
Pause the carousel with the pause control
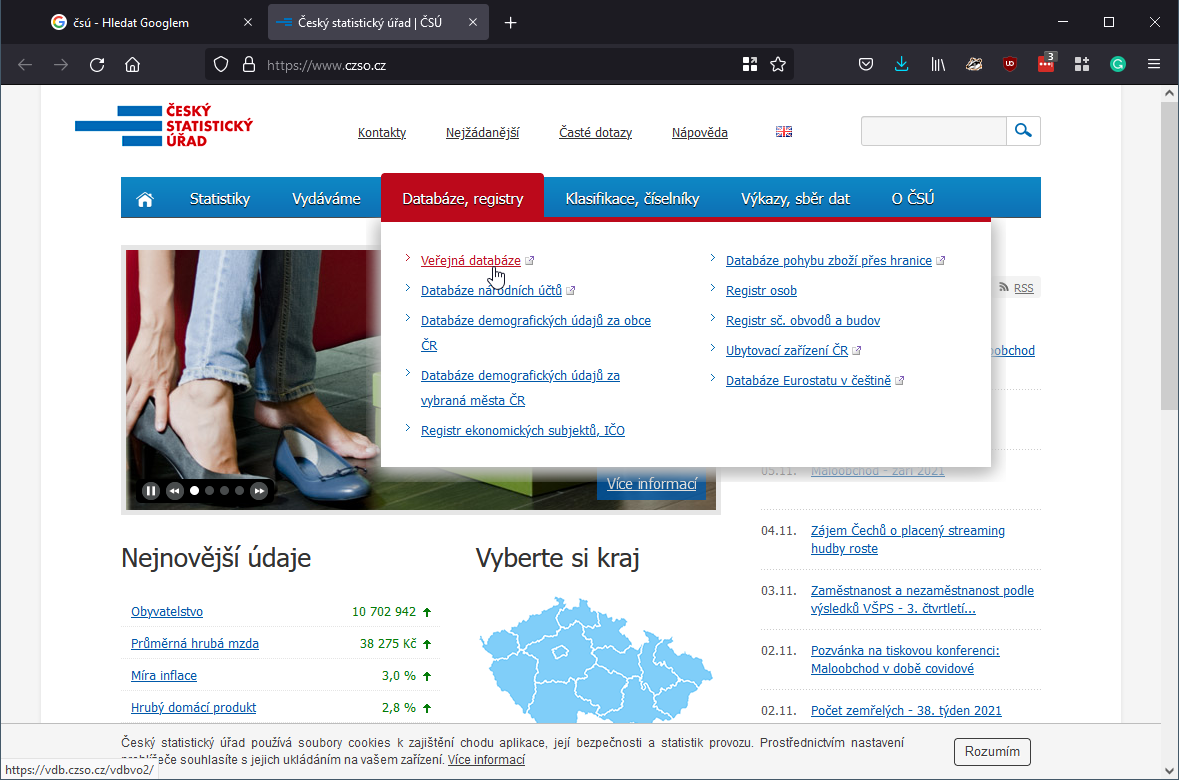150,490
